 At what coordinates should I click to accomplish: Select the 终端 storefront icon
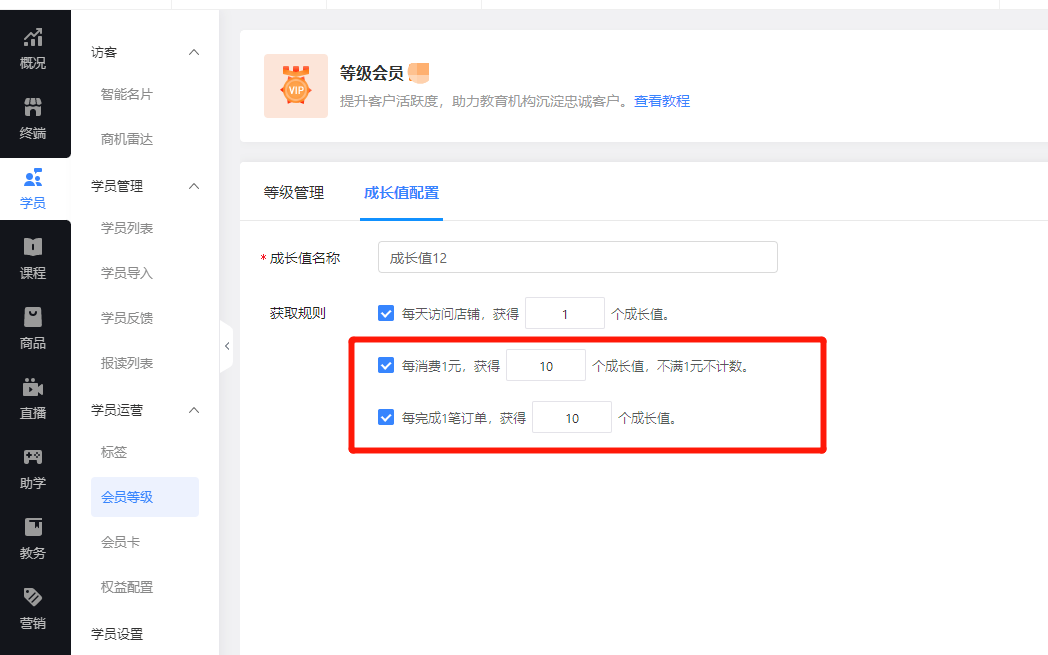coord(33,107)
